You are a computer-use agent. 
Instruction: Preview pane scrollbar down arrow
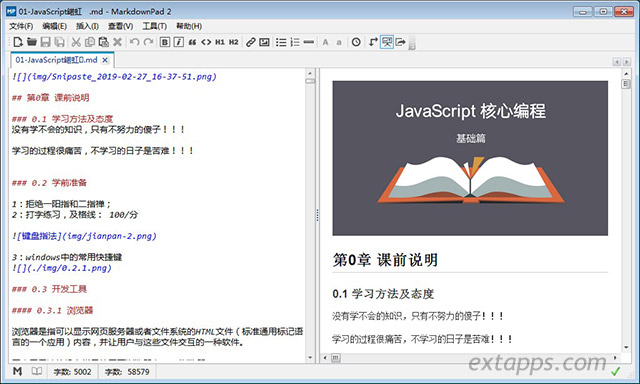tap(626, 348)
